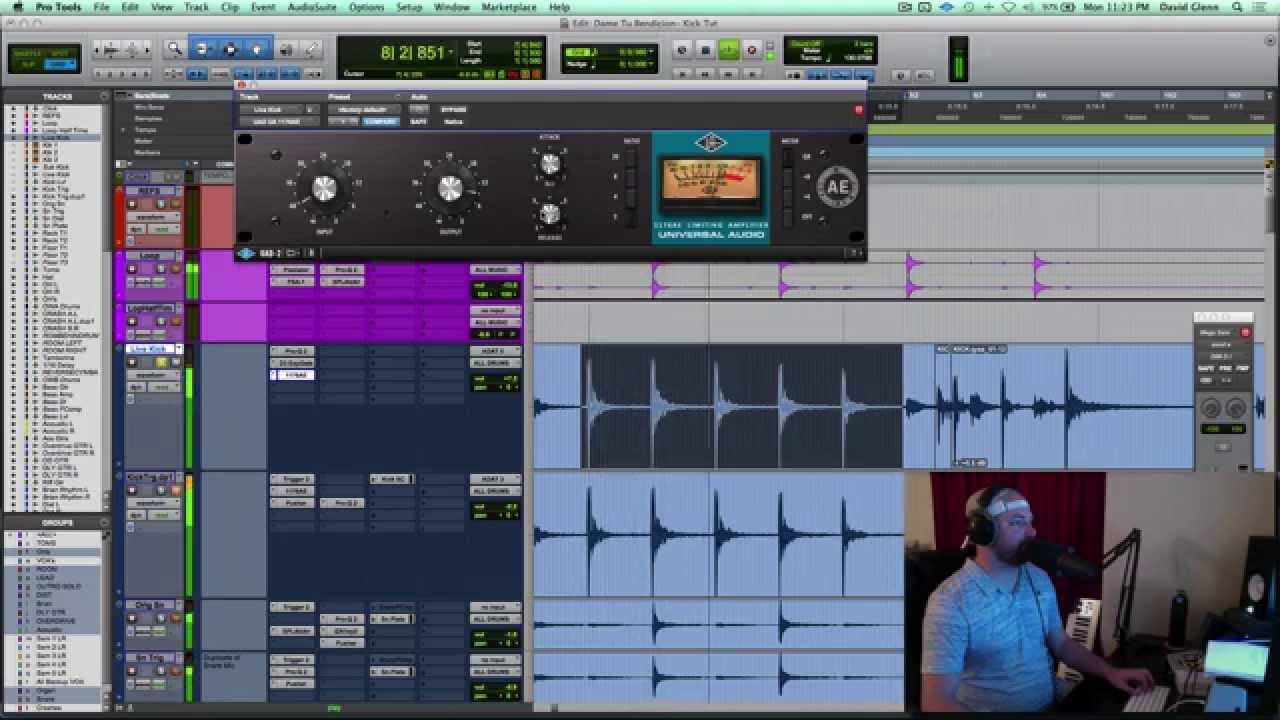Image resolution: width=1280 pixels, height=720 pixels.
Task: Solo the Loop track
Action: 161,268
